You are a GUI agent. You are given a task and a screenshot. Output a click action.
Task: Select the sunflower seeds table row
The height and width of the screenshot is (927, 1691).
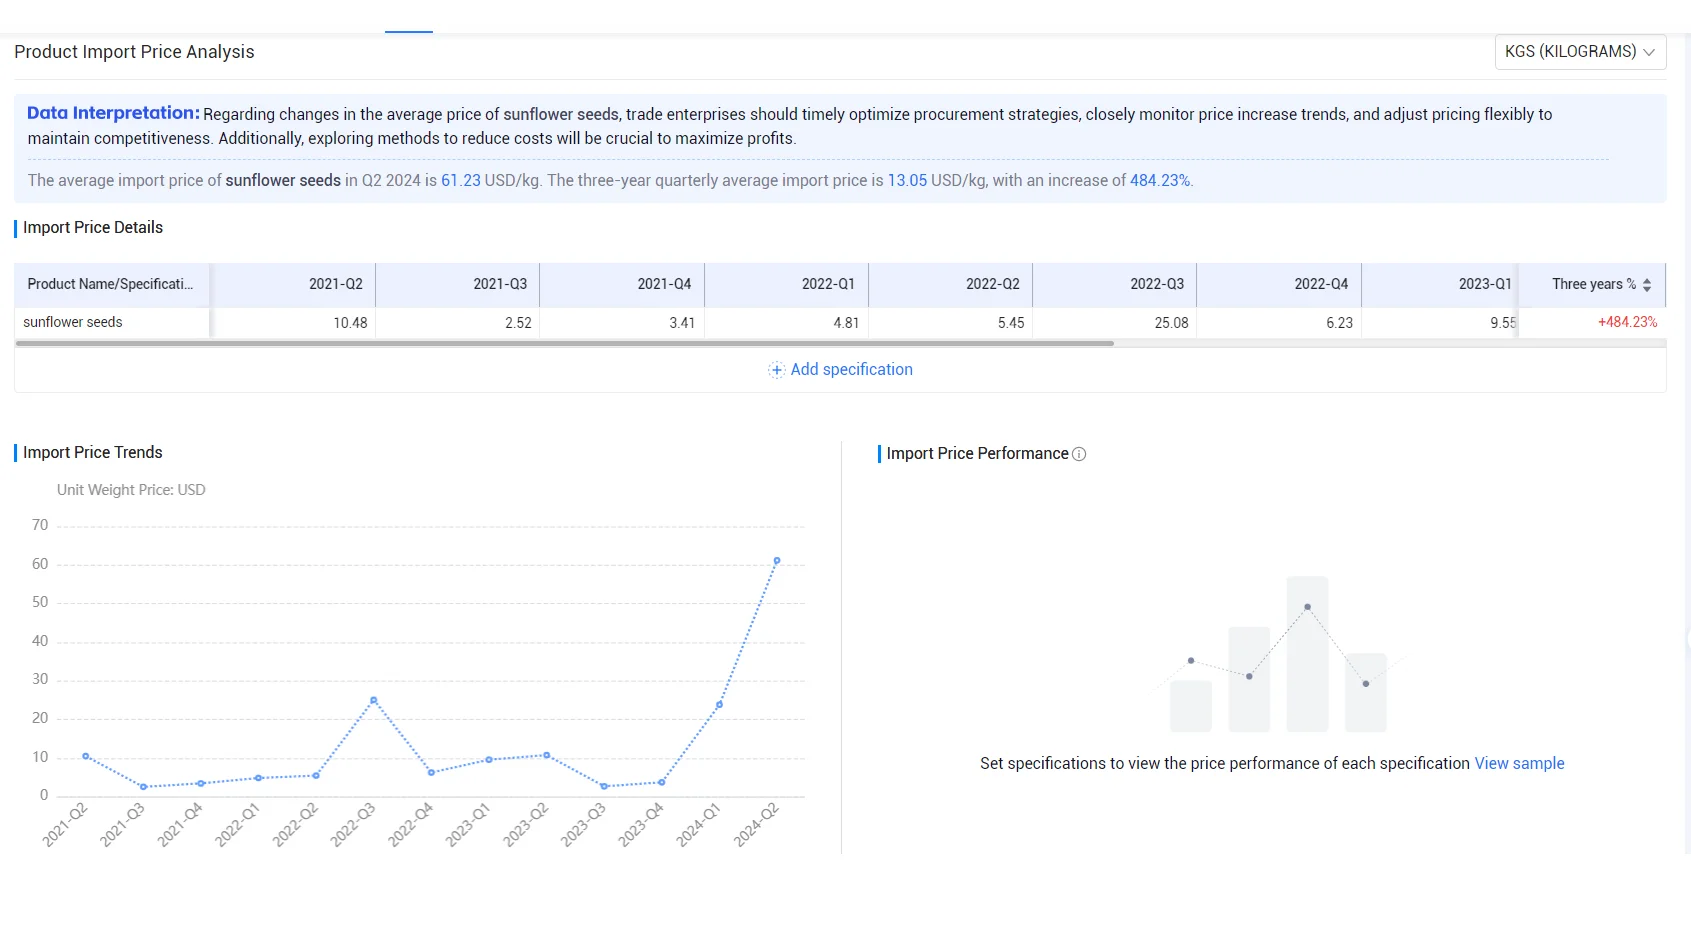coord(840,323)
